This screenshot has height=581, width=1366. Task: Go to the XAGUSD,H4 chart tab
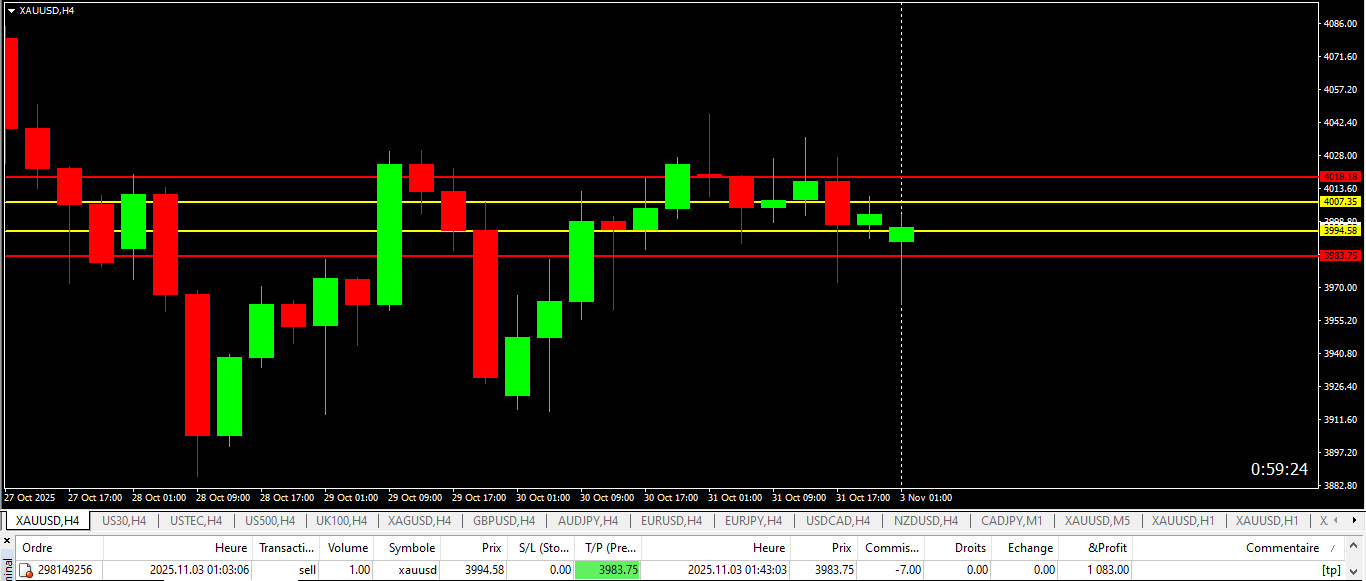tap(419, 521)
